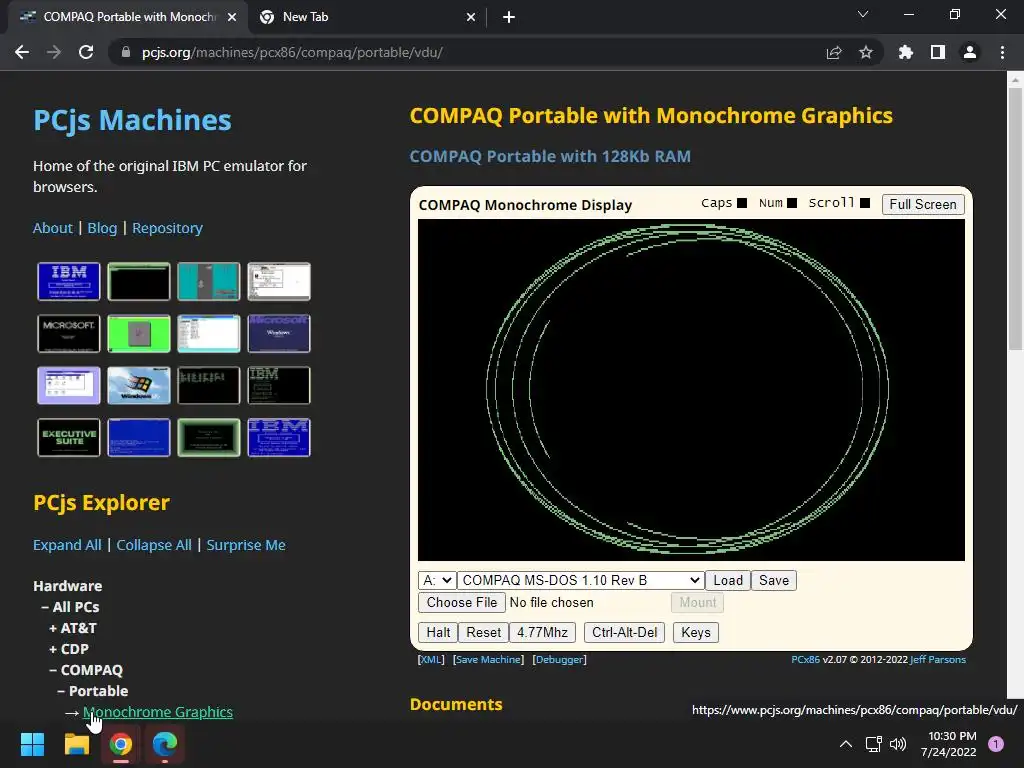Screen dimensions: 1024x768
Task: Bookmark this page with the star icon
Action: [x=866, y=52]
